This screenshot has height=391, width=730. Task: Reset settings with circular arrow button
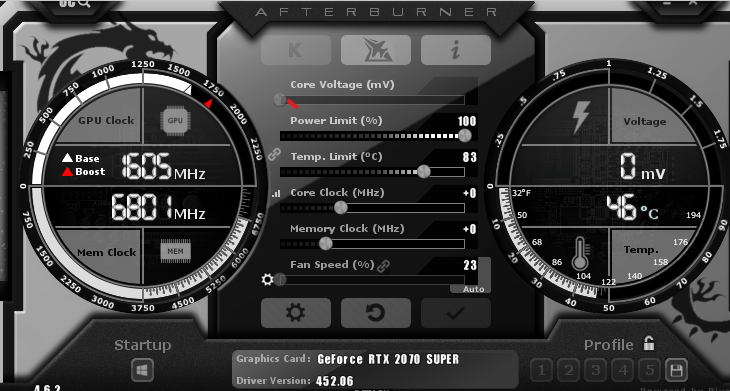(376, 313)
